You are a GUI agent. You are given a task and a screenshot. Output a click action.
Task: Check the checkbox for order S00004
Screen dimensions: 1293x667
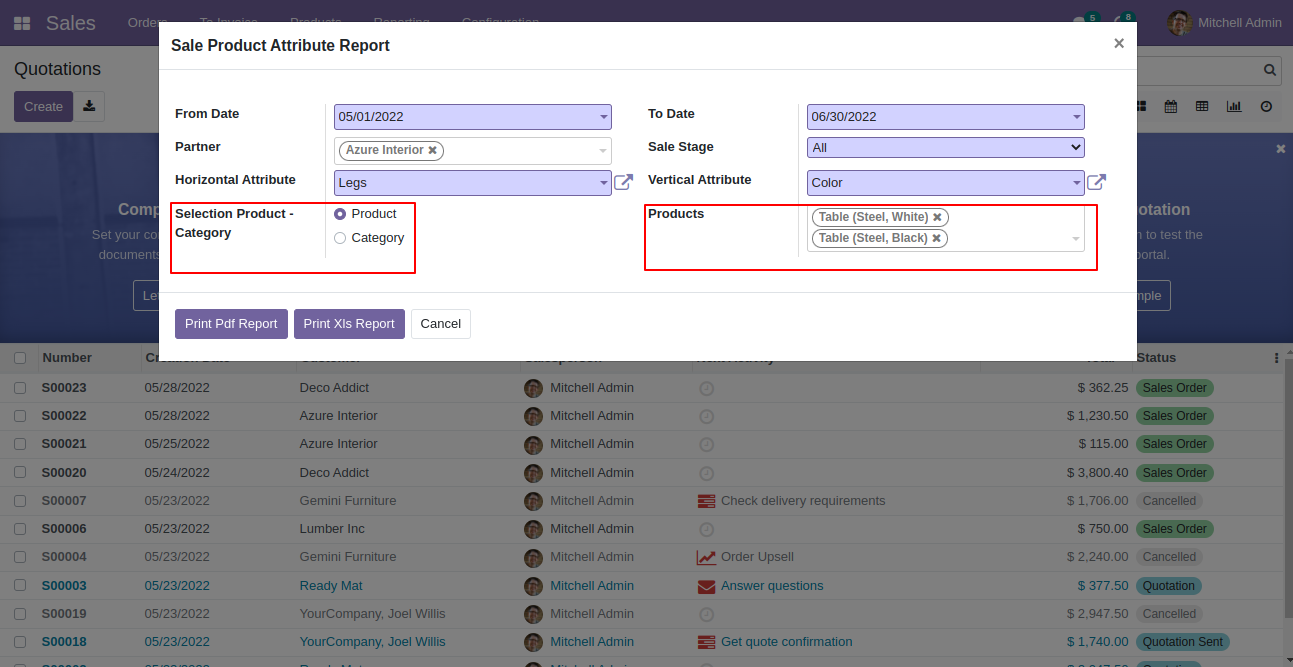[x=20, y=557]
